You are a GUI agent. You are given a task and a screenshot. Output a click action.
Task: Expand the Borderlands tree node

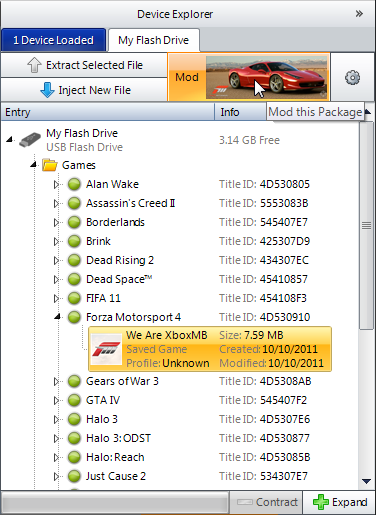point(56,222)
